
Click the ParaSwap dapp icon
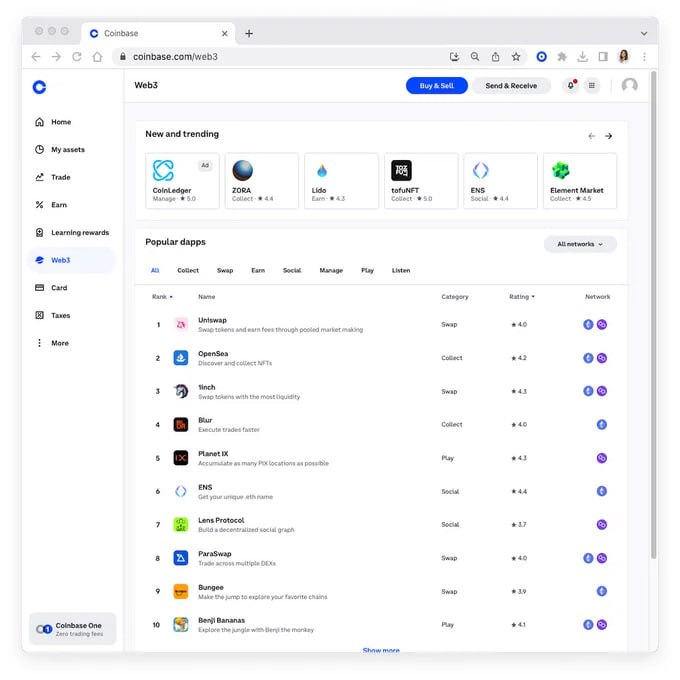[181, 558]
